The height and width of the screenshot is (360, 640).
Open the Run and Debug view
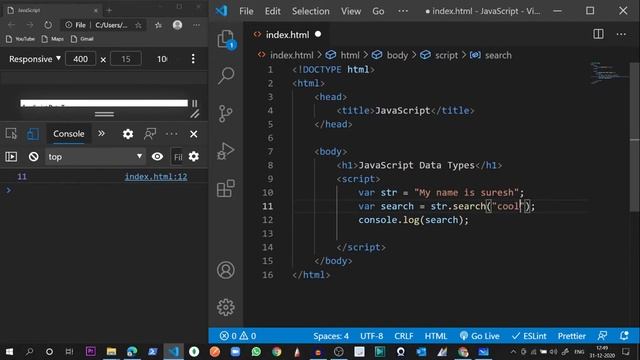pos(226,151)
